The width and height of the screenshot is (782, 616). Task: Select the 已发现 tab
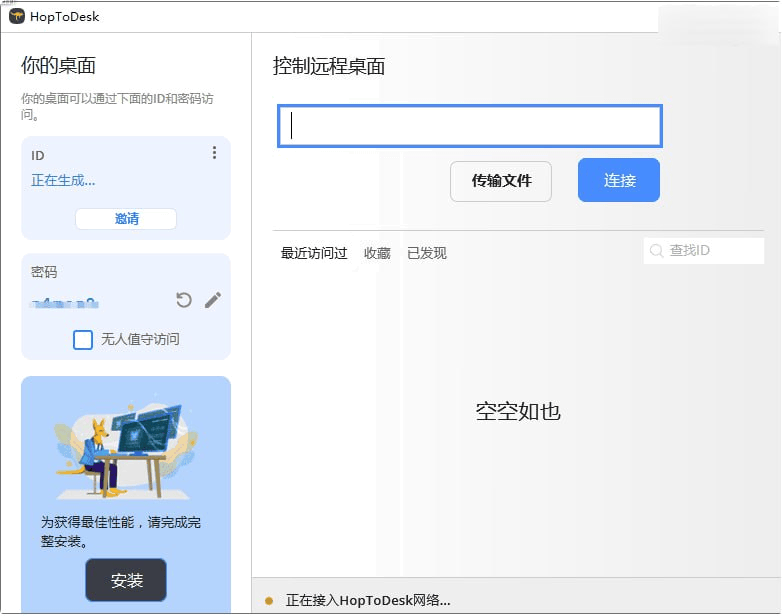427,253
